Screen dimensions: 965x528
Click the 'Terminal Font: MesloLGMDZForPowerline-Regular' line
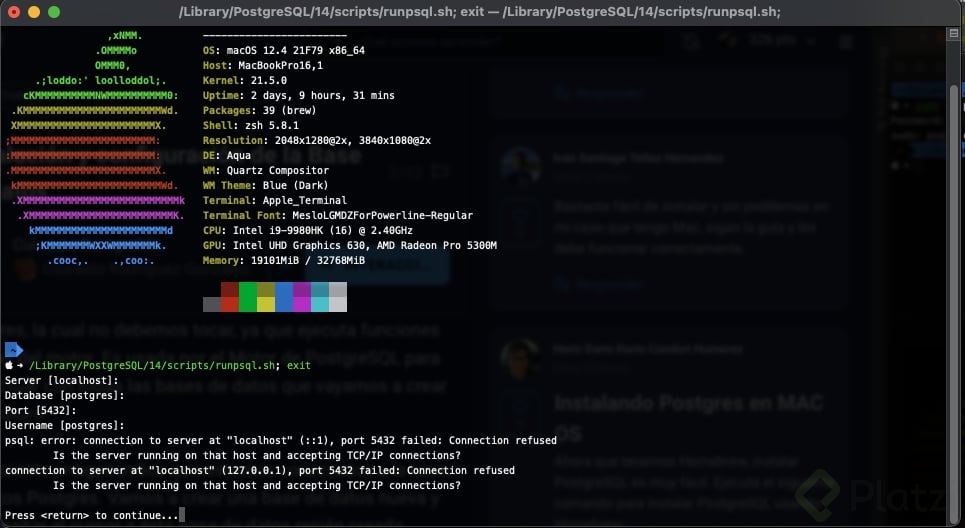pyautogui.click(x=338, y=215)
